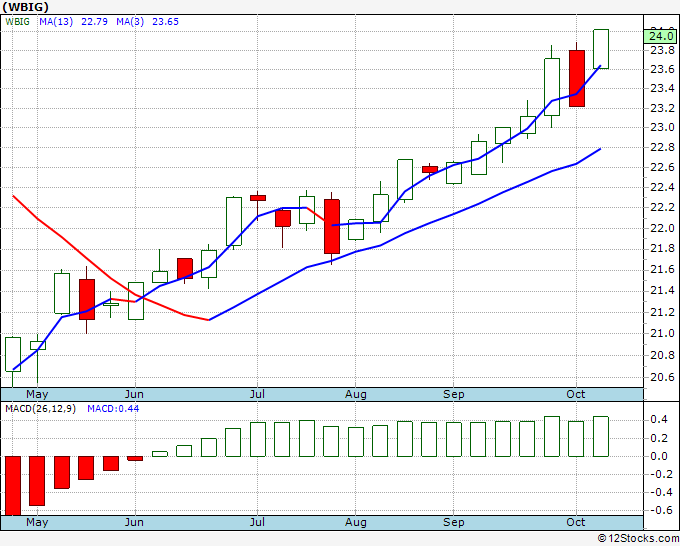
Task: Click Oct on the price chart time axis
Action: click(575, 394)
